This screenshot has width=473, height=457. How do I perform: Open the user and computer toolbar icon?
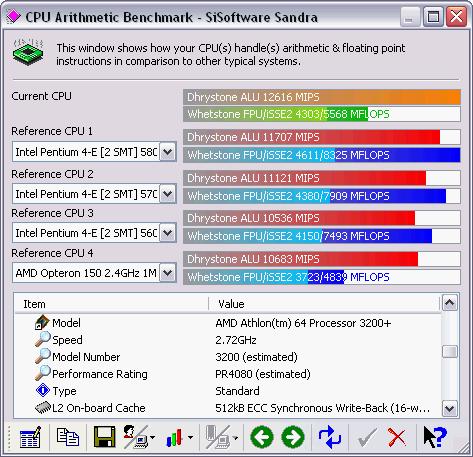[x=136, y=437]
